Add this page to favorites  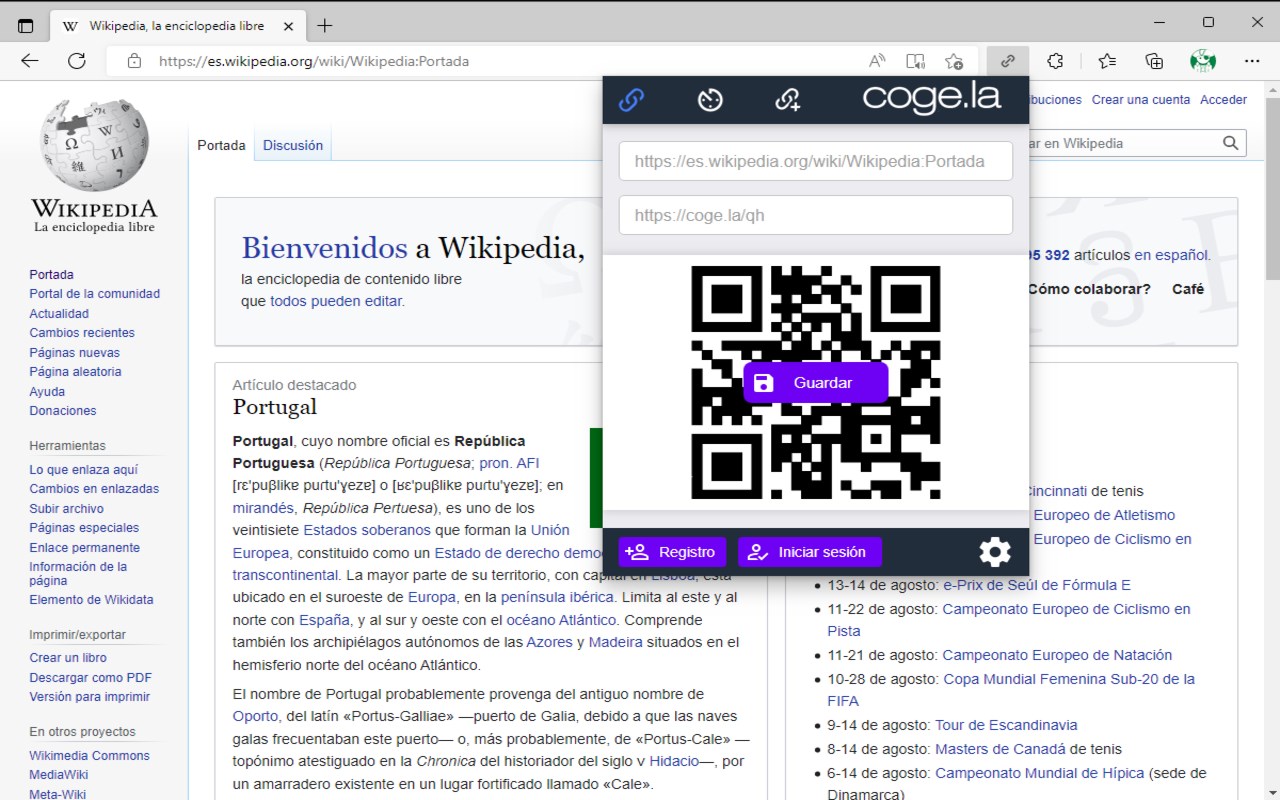[x=954, y=61]
